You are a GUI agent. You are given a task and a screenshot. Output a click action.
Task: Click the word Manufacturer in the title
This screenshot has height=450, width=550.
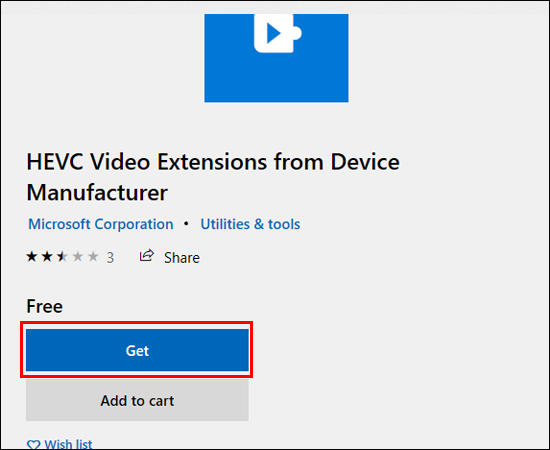(x=97, y=193)
